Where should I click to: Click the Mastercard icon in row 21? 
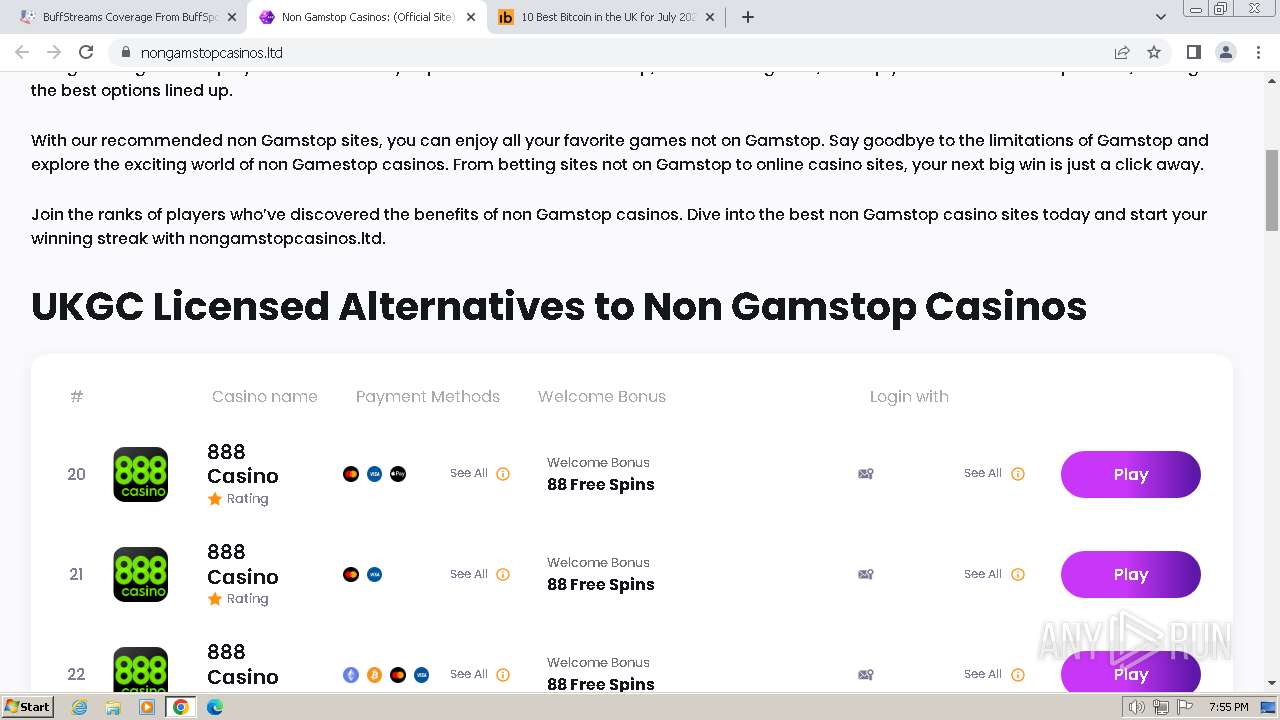pos(351,574)
